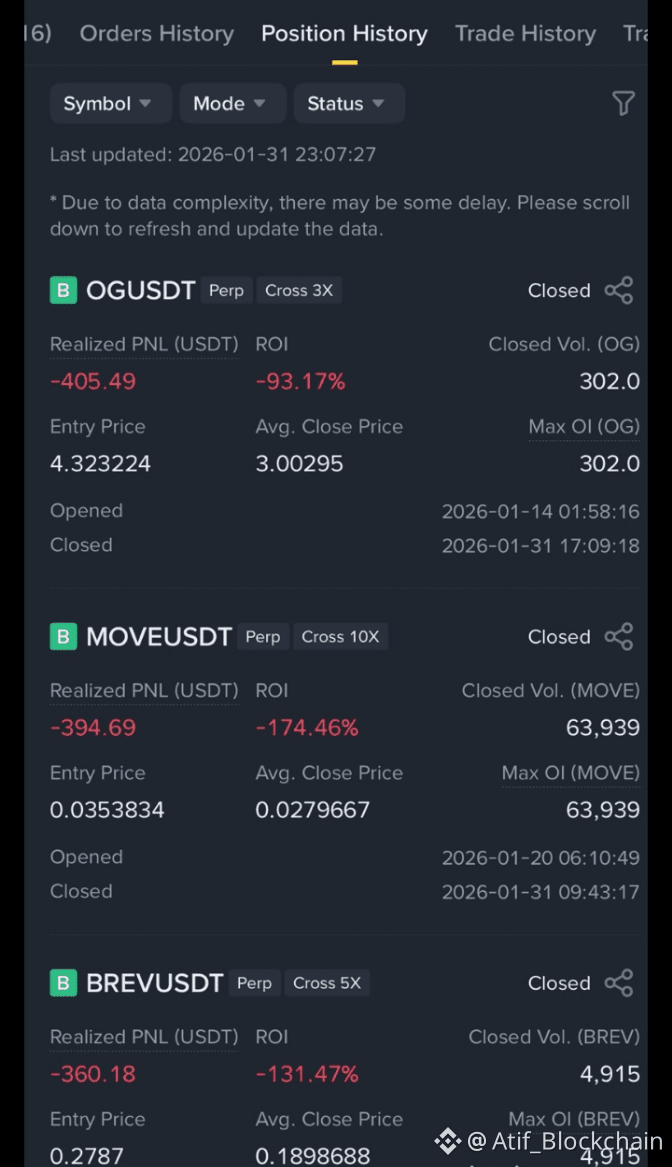Viewport: 672px width, 1167px height.
Task: Expand the Mode dropdown filter
Action: pyautogui.click(x=232, y=103)
